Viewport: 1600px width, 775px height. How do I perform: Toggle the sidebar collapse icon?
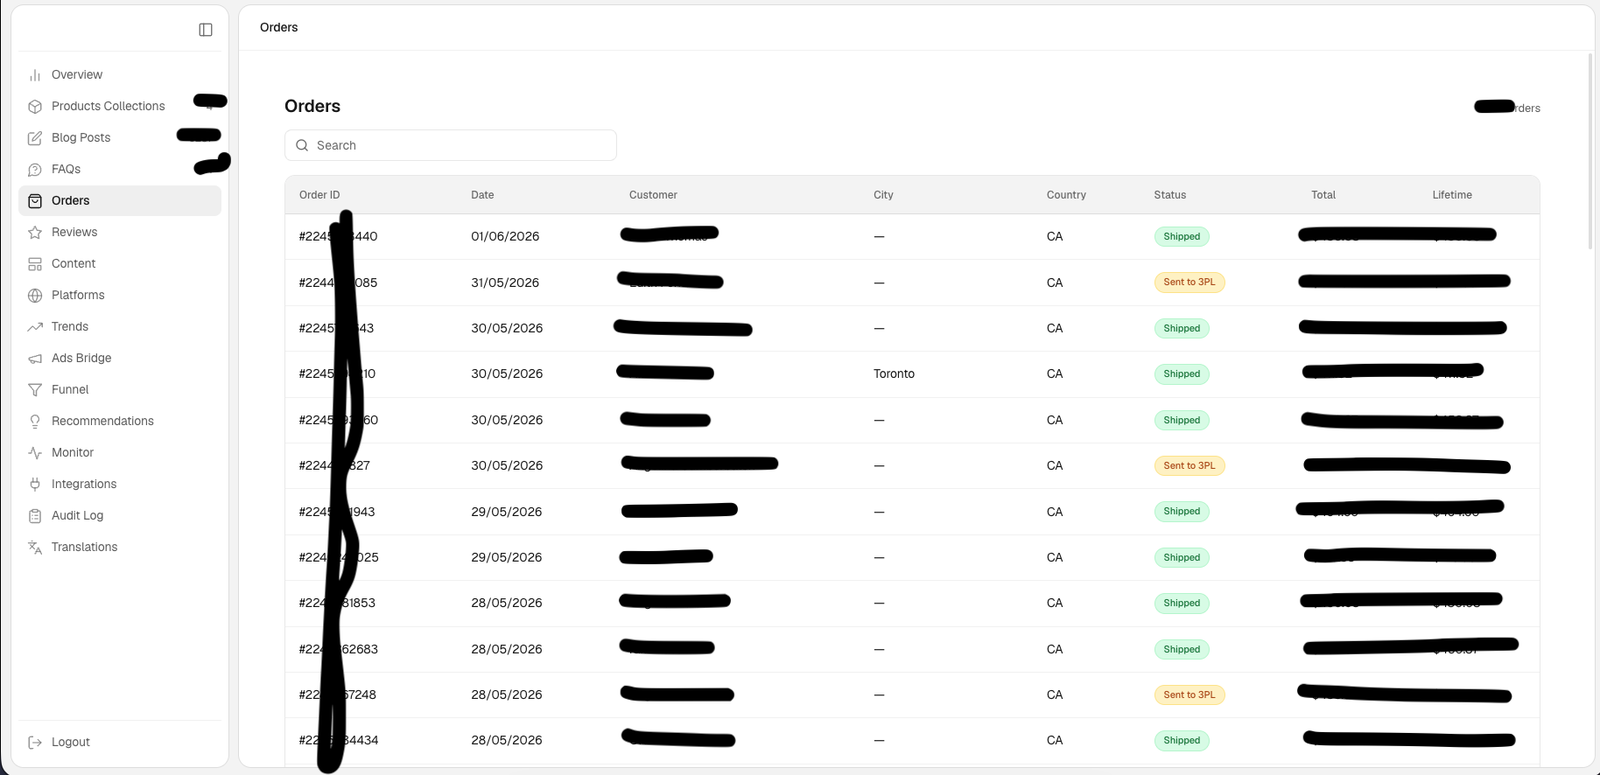coord(206,30)
